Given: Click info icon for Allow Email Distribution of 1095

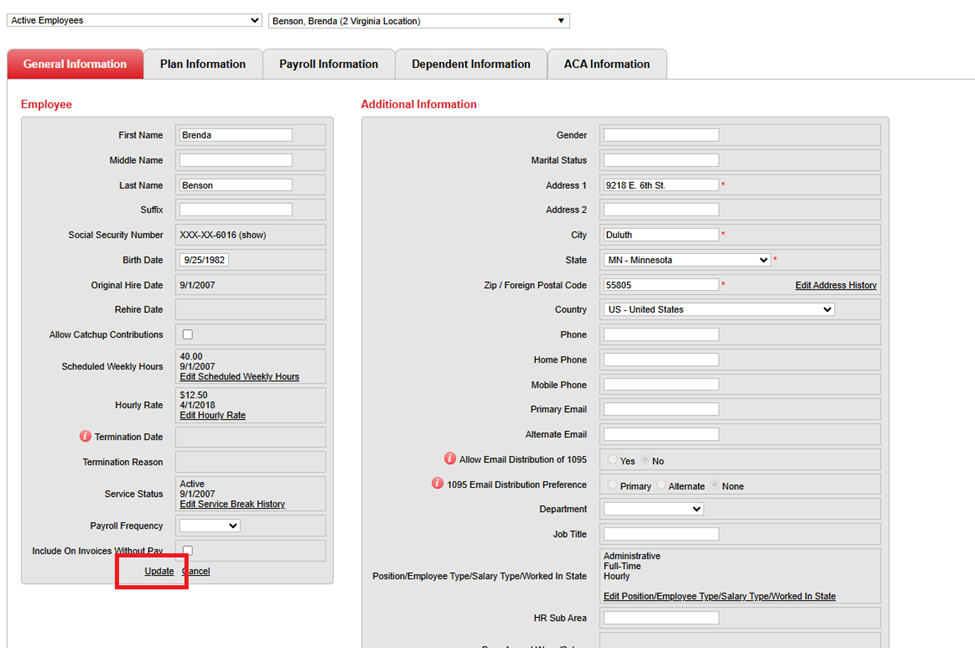Looking at the screenshot, I should (450, 459).
